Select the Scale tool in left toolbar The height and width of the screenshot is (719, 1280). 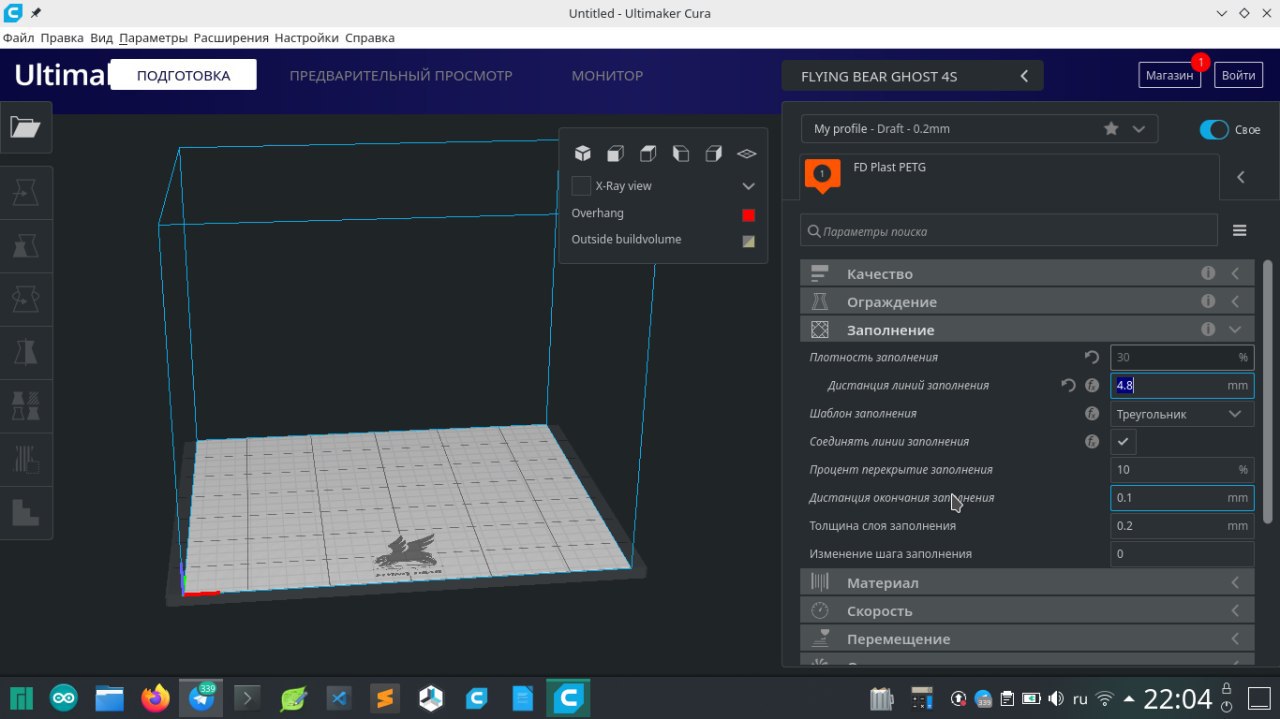[x=25, y=245]
